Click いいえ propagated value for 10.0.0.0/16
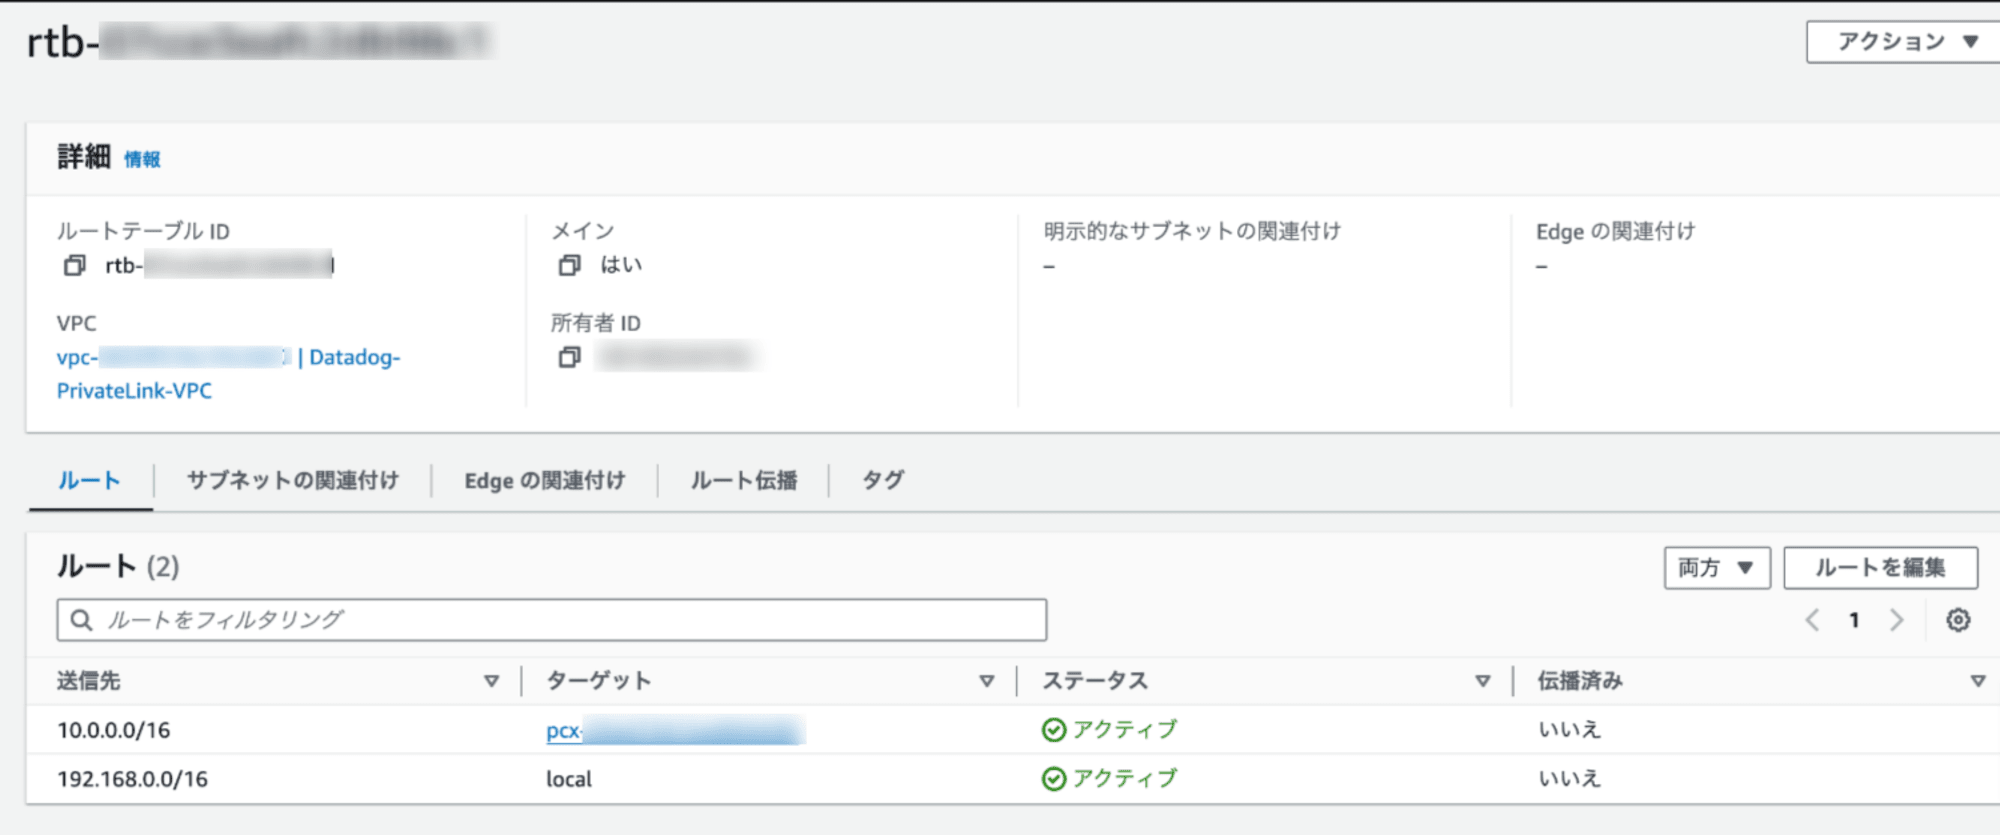The image size is (2000, 835). tap(1569, 730)
